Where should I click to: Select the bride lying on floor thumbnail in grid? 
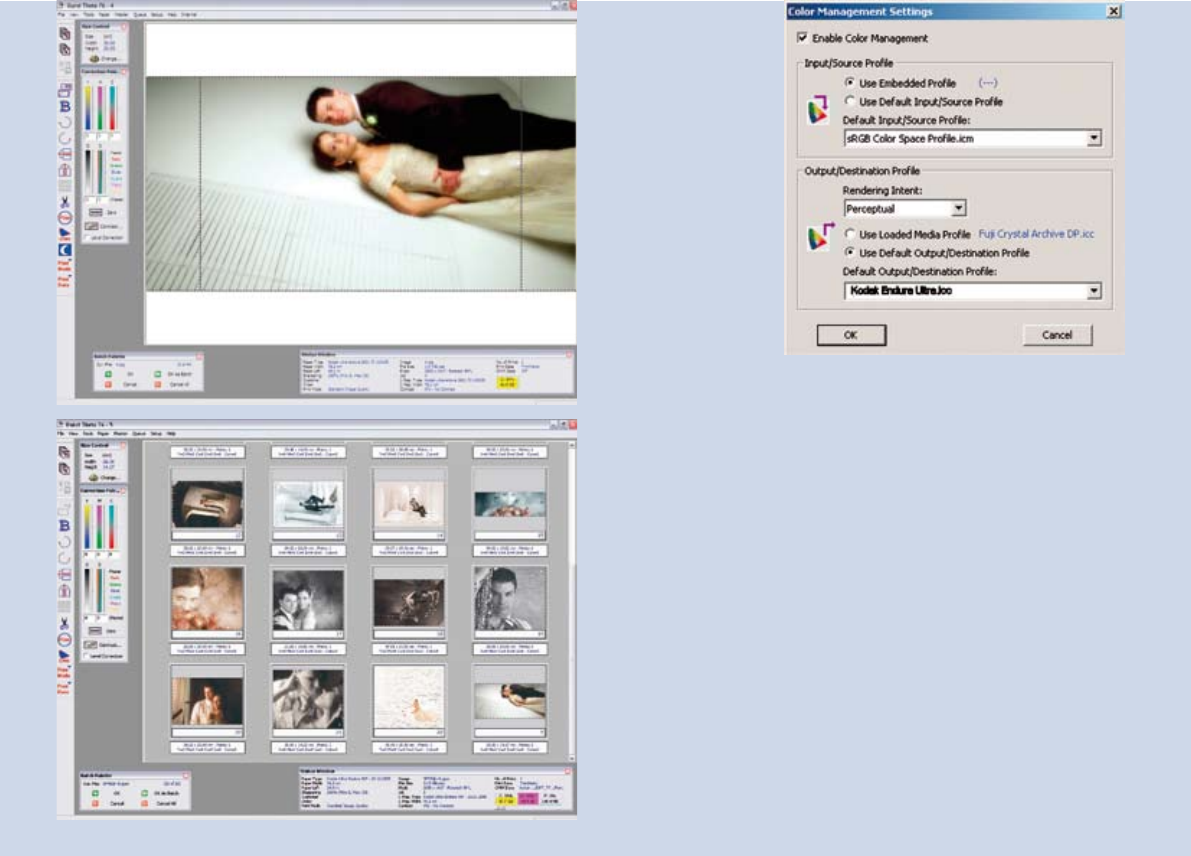pyautogui.click(x=510, y=700)
